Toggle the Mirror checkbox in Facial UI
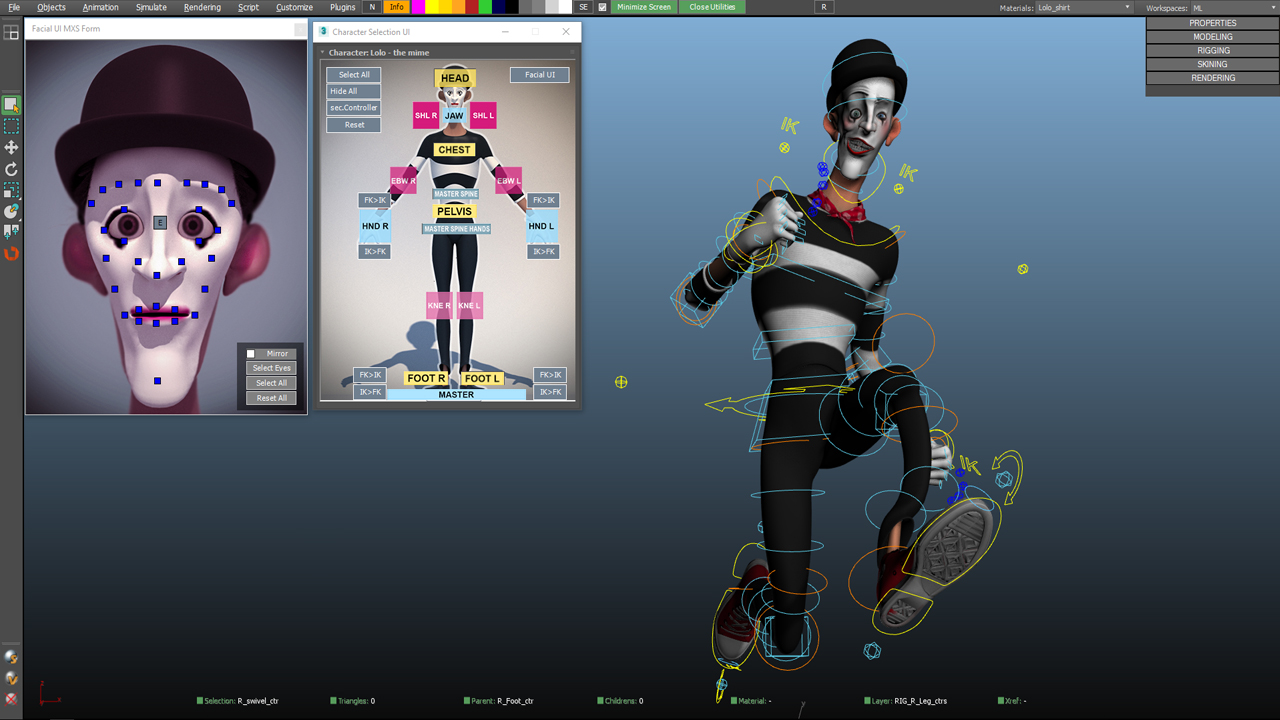The height and width of the screenshot is (720, 1280). click(251, 354)
